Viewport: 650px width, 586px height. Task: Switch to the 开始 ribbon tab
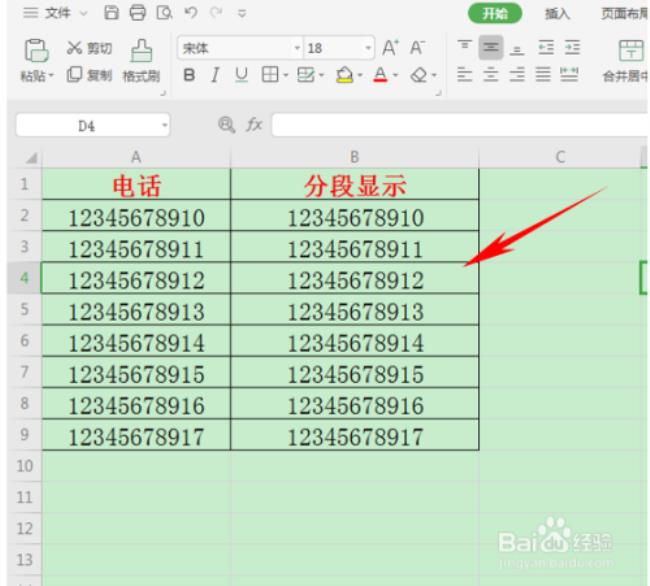click(495, 14)
